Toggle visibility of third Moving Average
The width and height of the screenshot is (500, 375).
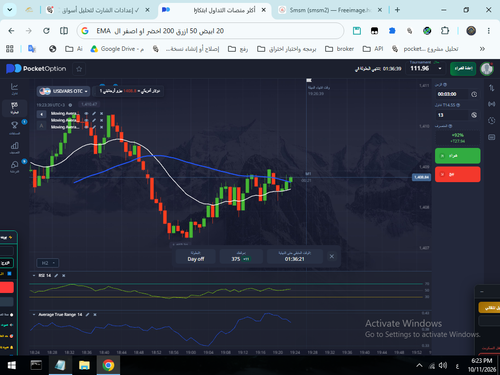(x=86, y=127)
